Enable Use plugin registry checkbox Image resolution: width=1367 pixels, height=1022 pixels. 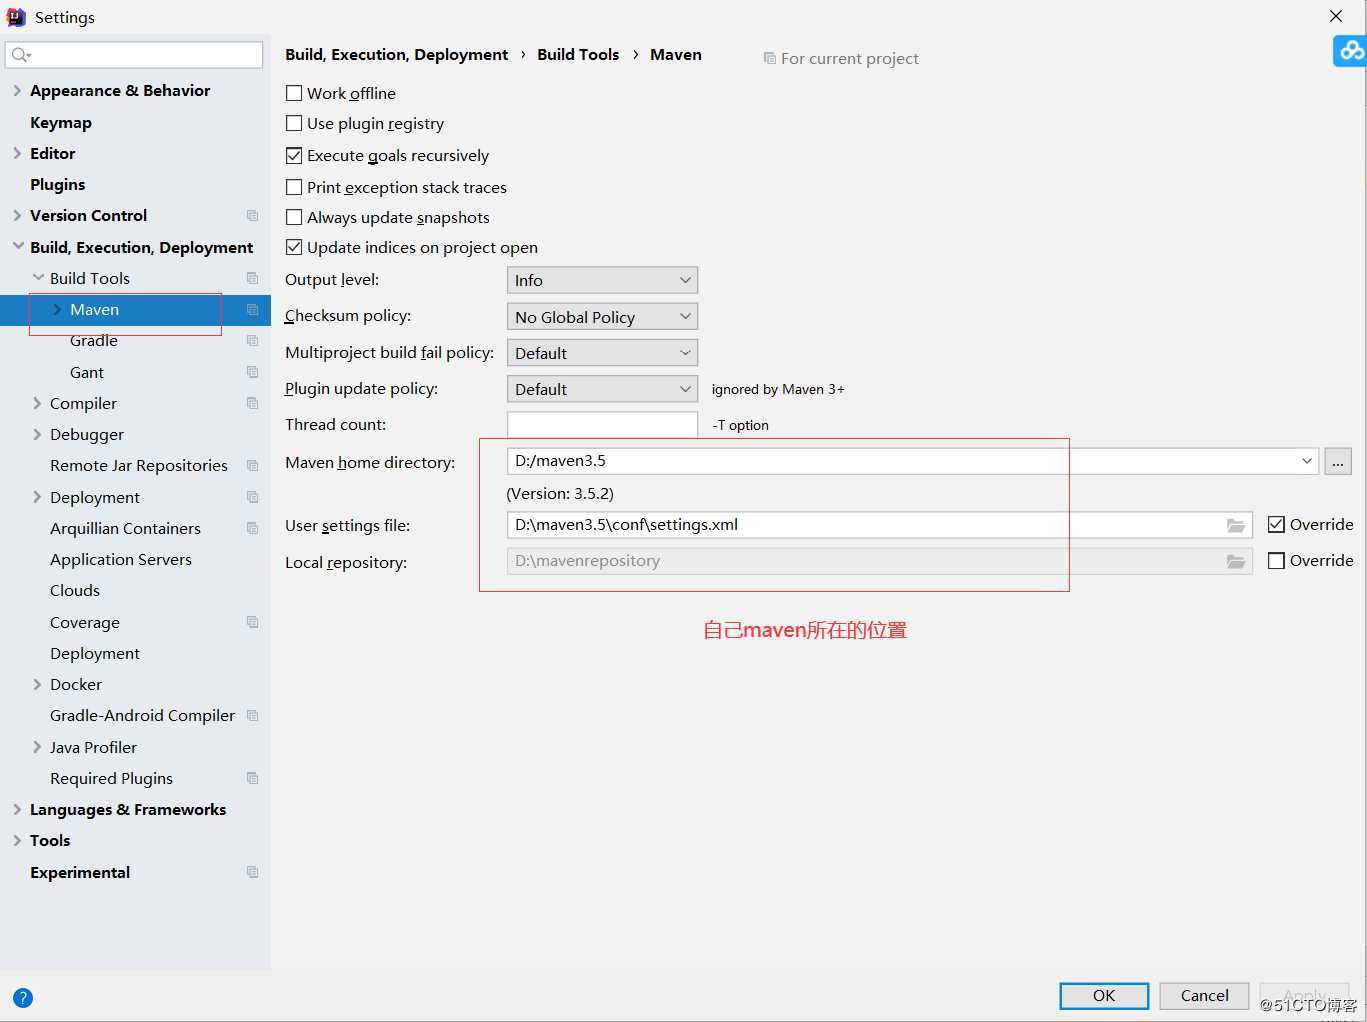(294, 123)
